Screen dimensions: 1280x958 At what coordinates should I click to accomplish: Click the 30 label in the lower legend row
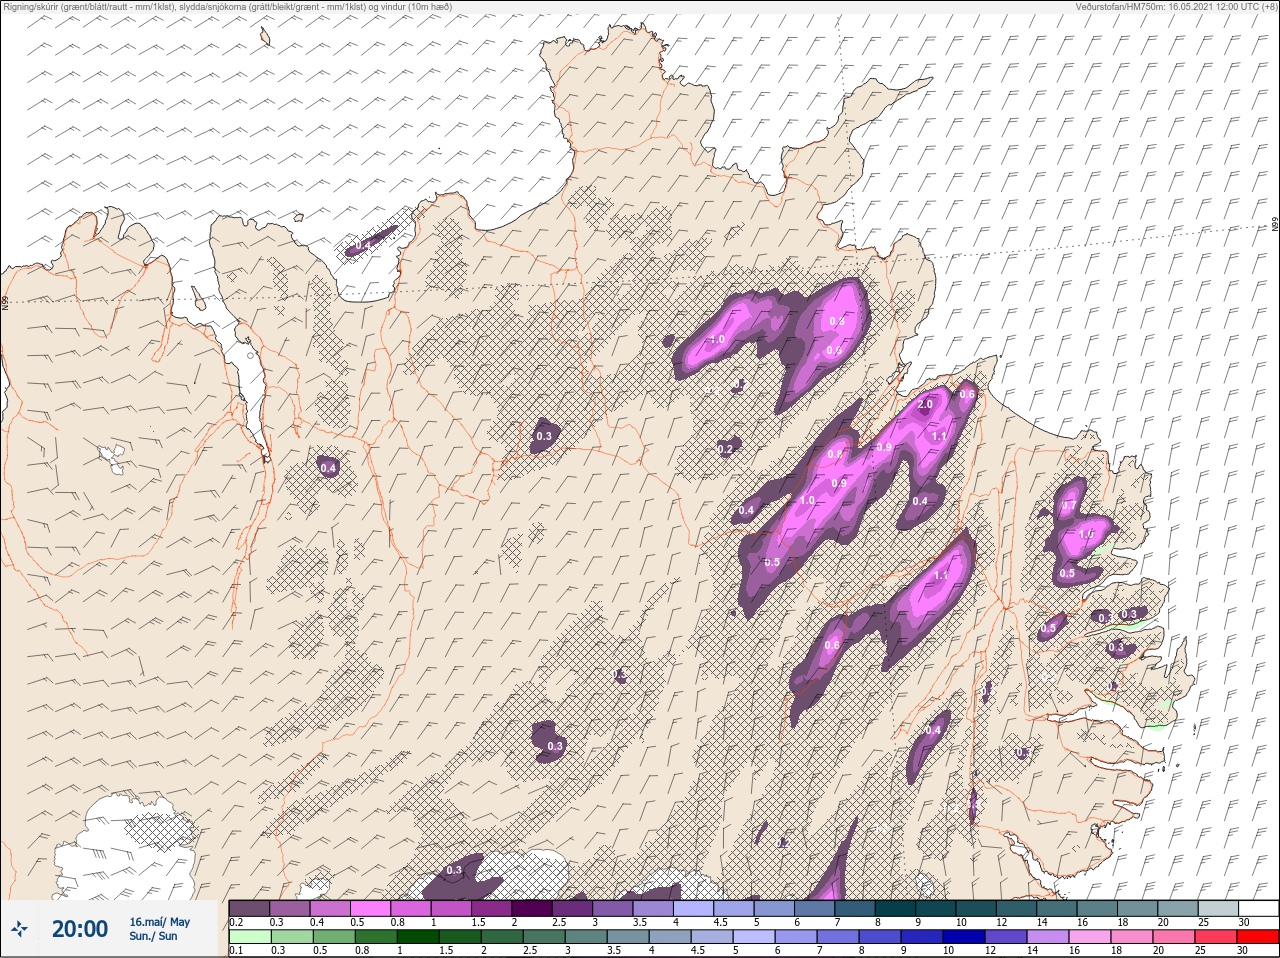(x=1243, y=950)
